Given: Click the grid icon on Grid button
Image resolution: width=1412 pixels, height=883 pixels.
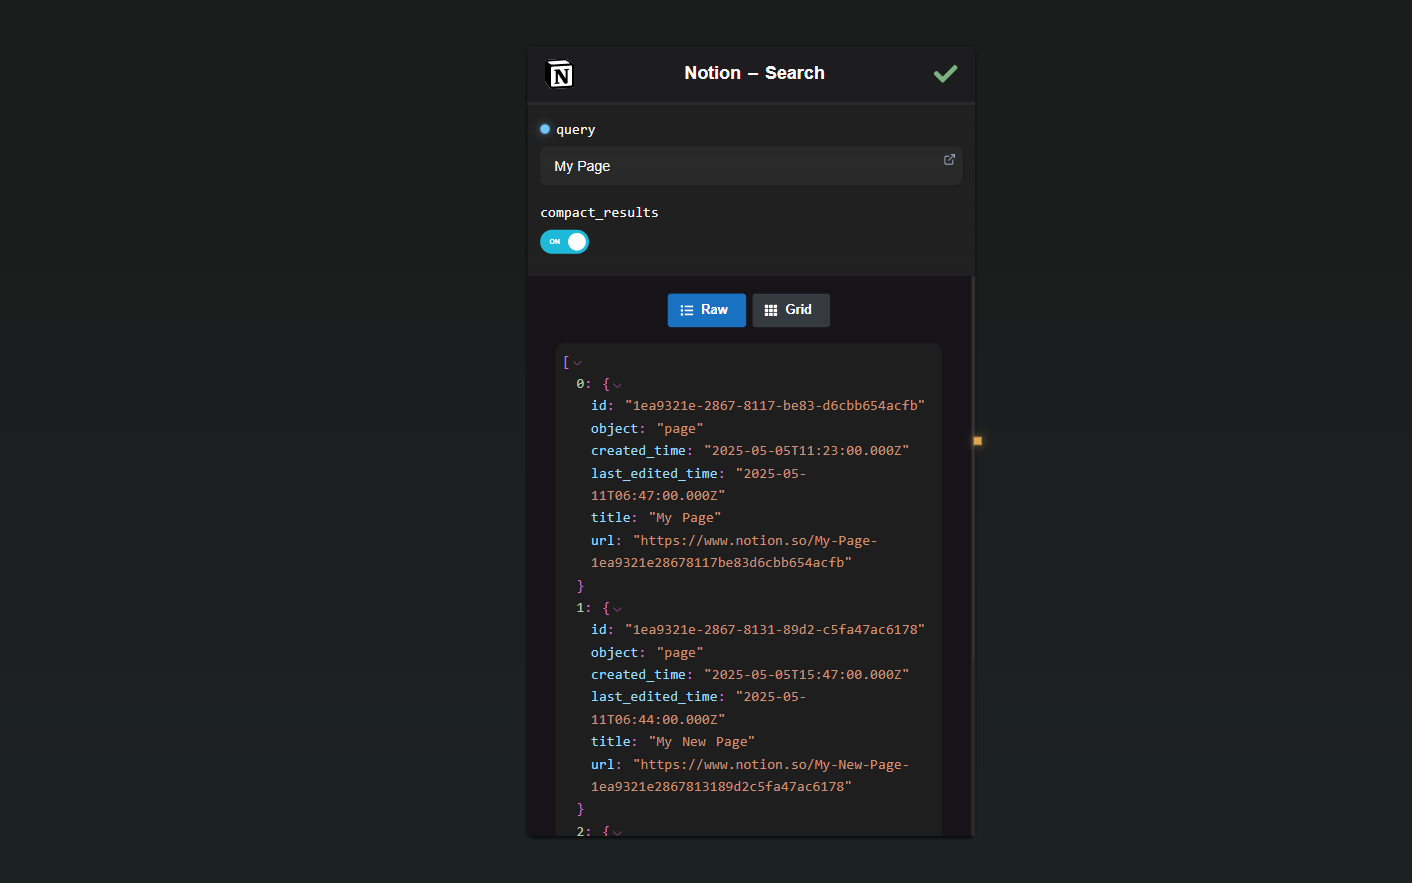Looking at the screenshot, I should 771,310.
